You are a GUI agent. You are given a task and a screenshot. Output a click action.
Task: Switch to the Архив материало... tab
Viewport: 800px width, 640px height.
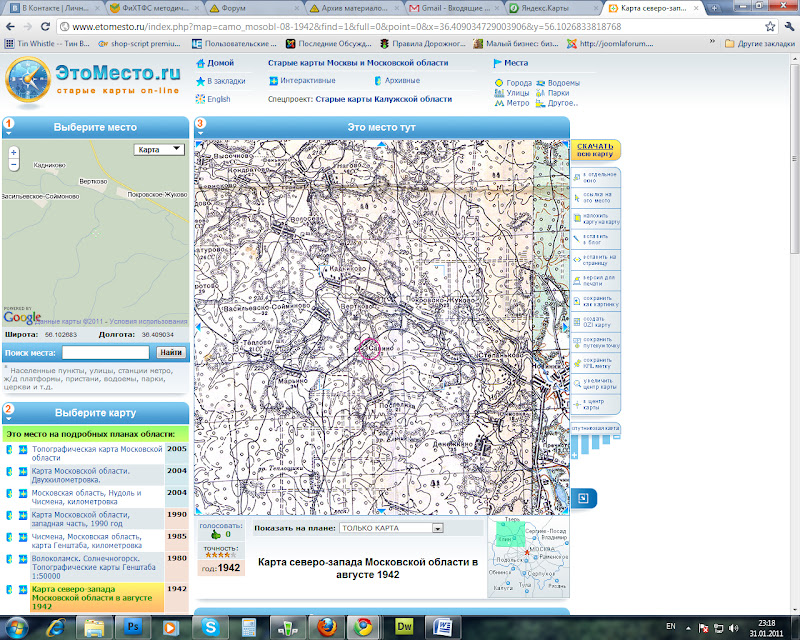tap(355, 8)
